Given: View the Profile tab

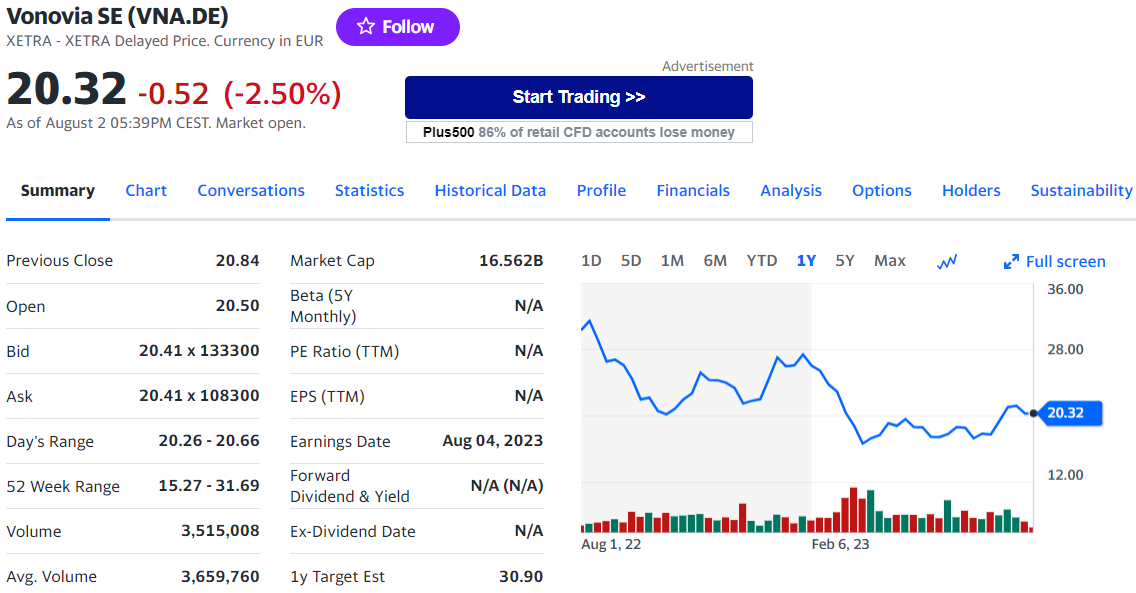Looking at the screenshot, I should click(x=601, y=190).
